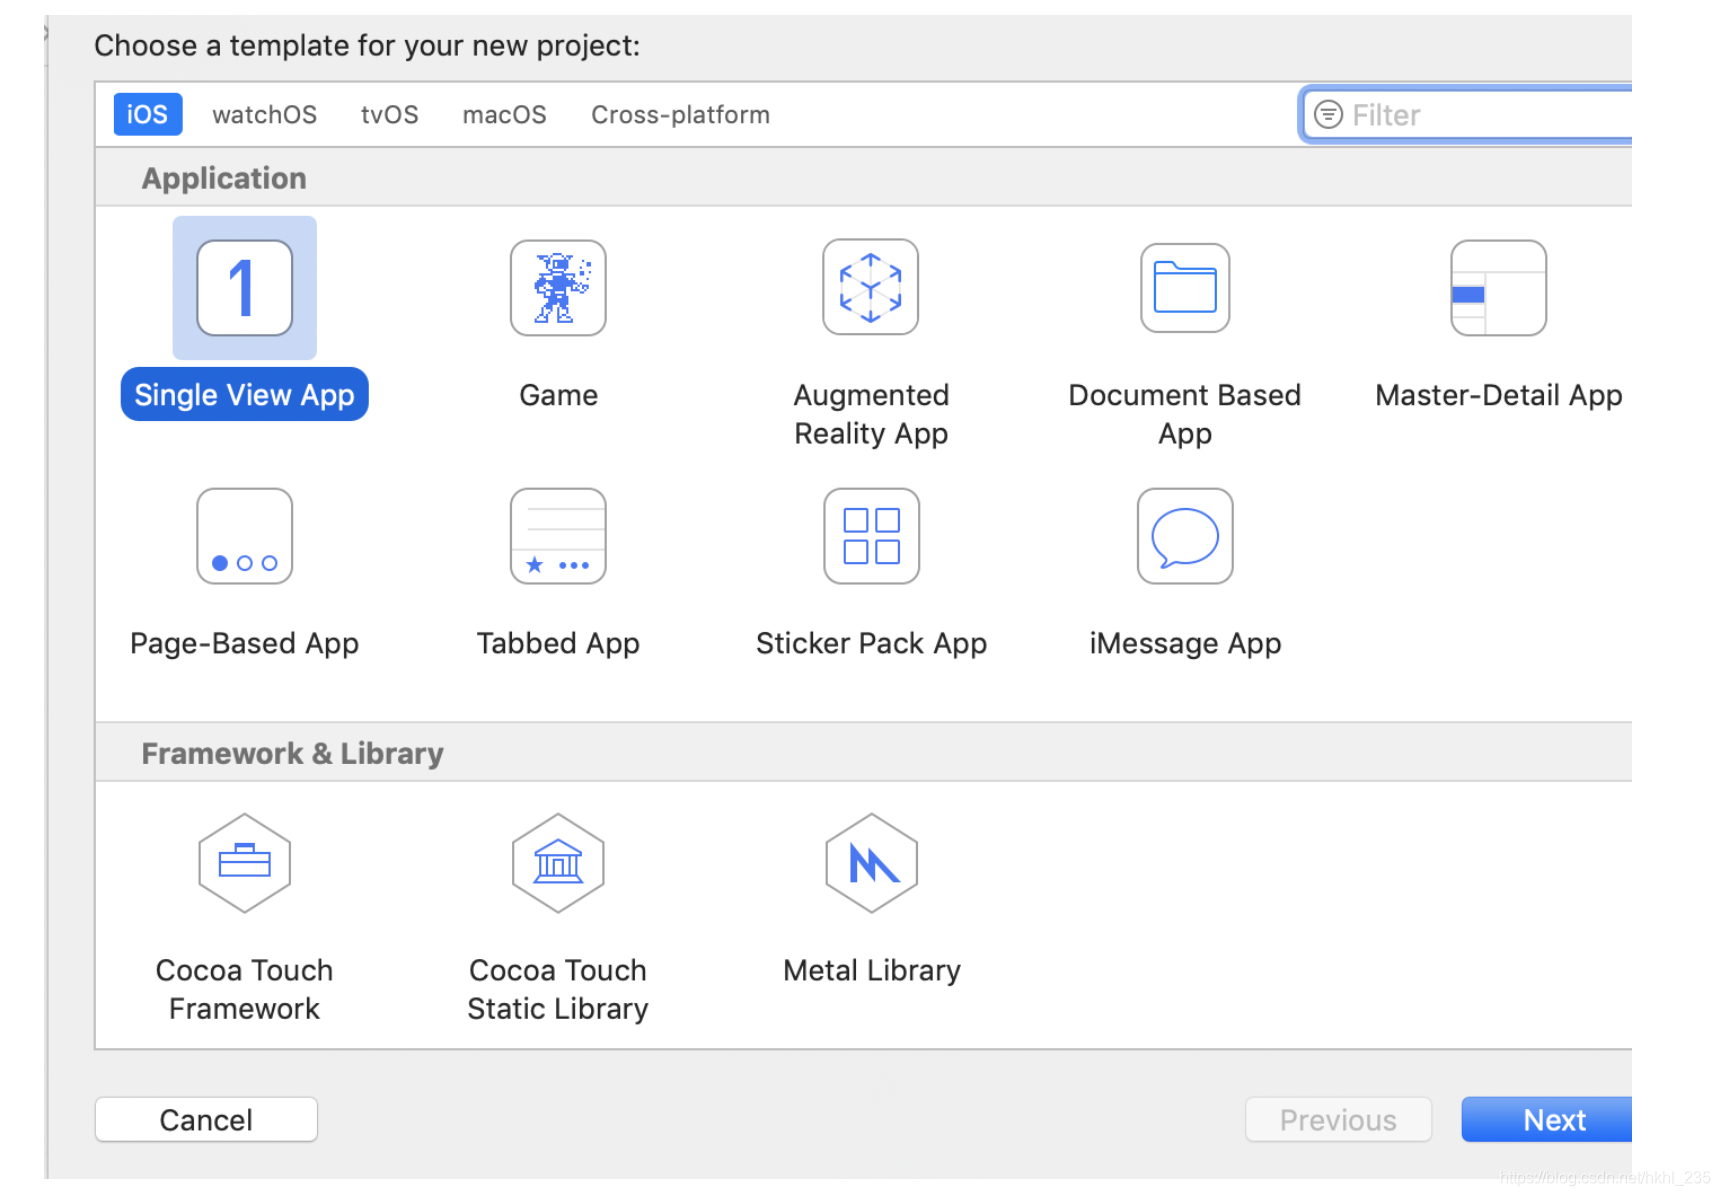
Task: Click the filter icon in search field
Action: point(1328,115)
